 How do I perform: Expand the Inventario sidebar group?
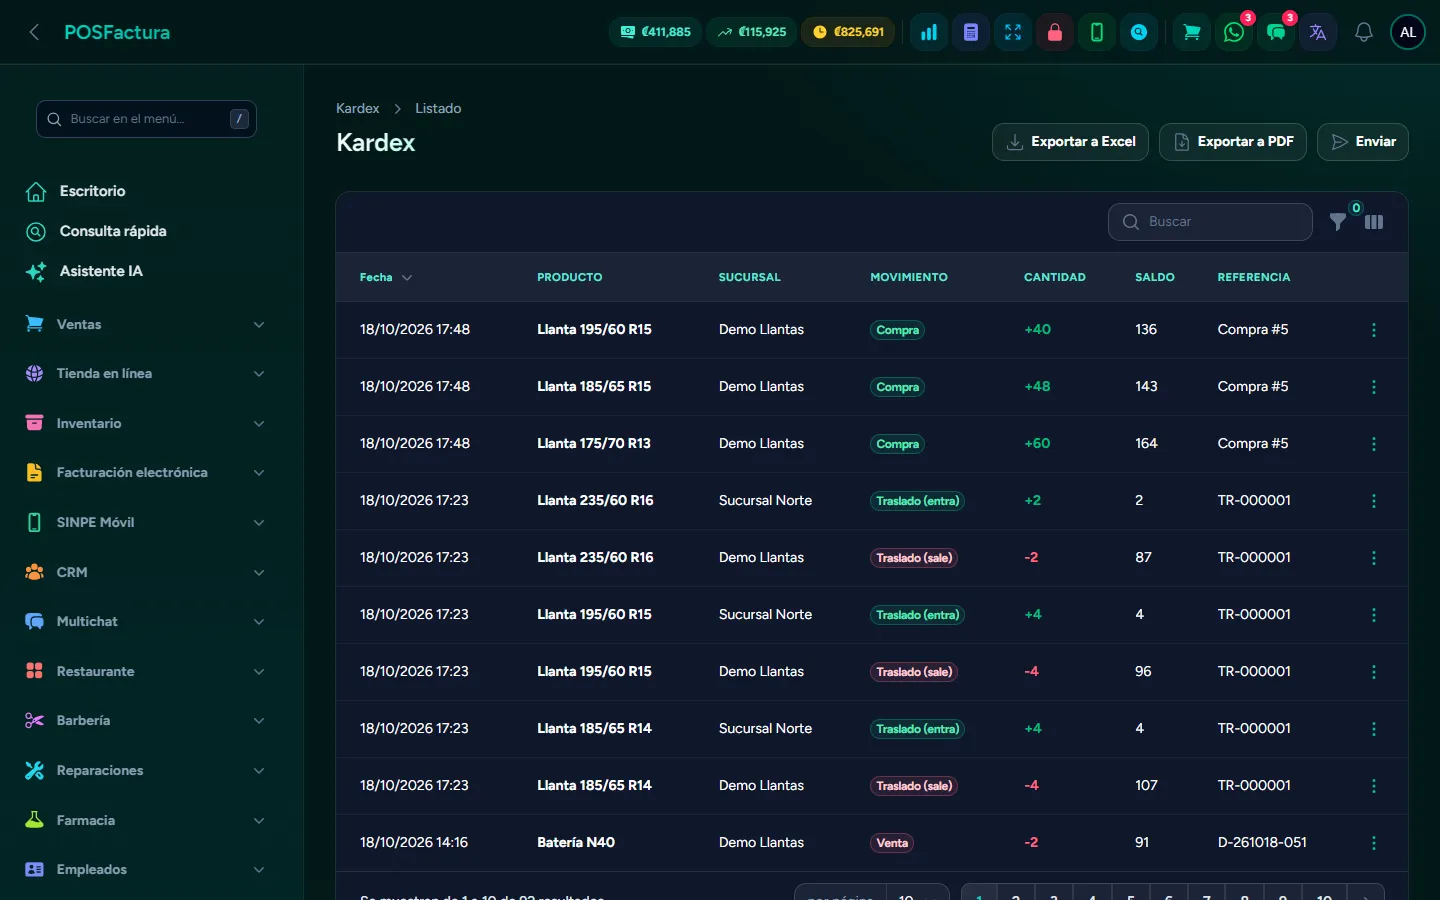(145, 423)
